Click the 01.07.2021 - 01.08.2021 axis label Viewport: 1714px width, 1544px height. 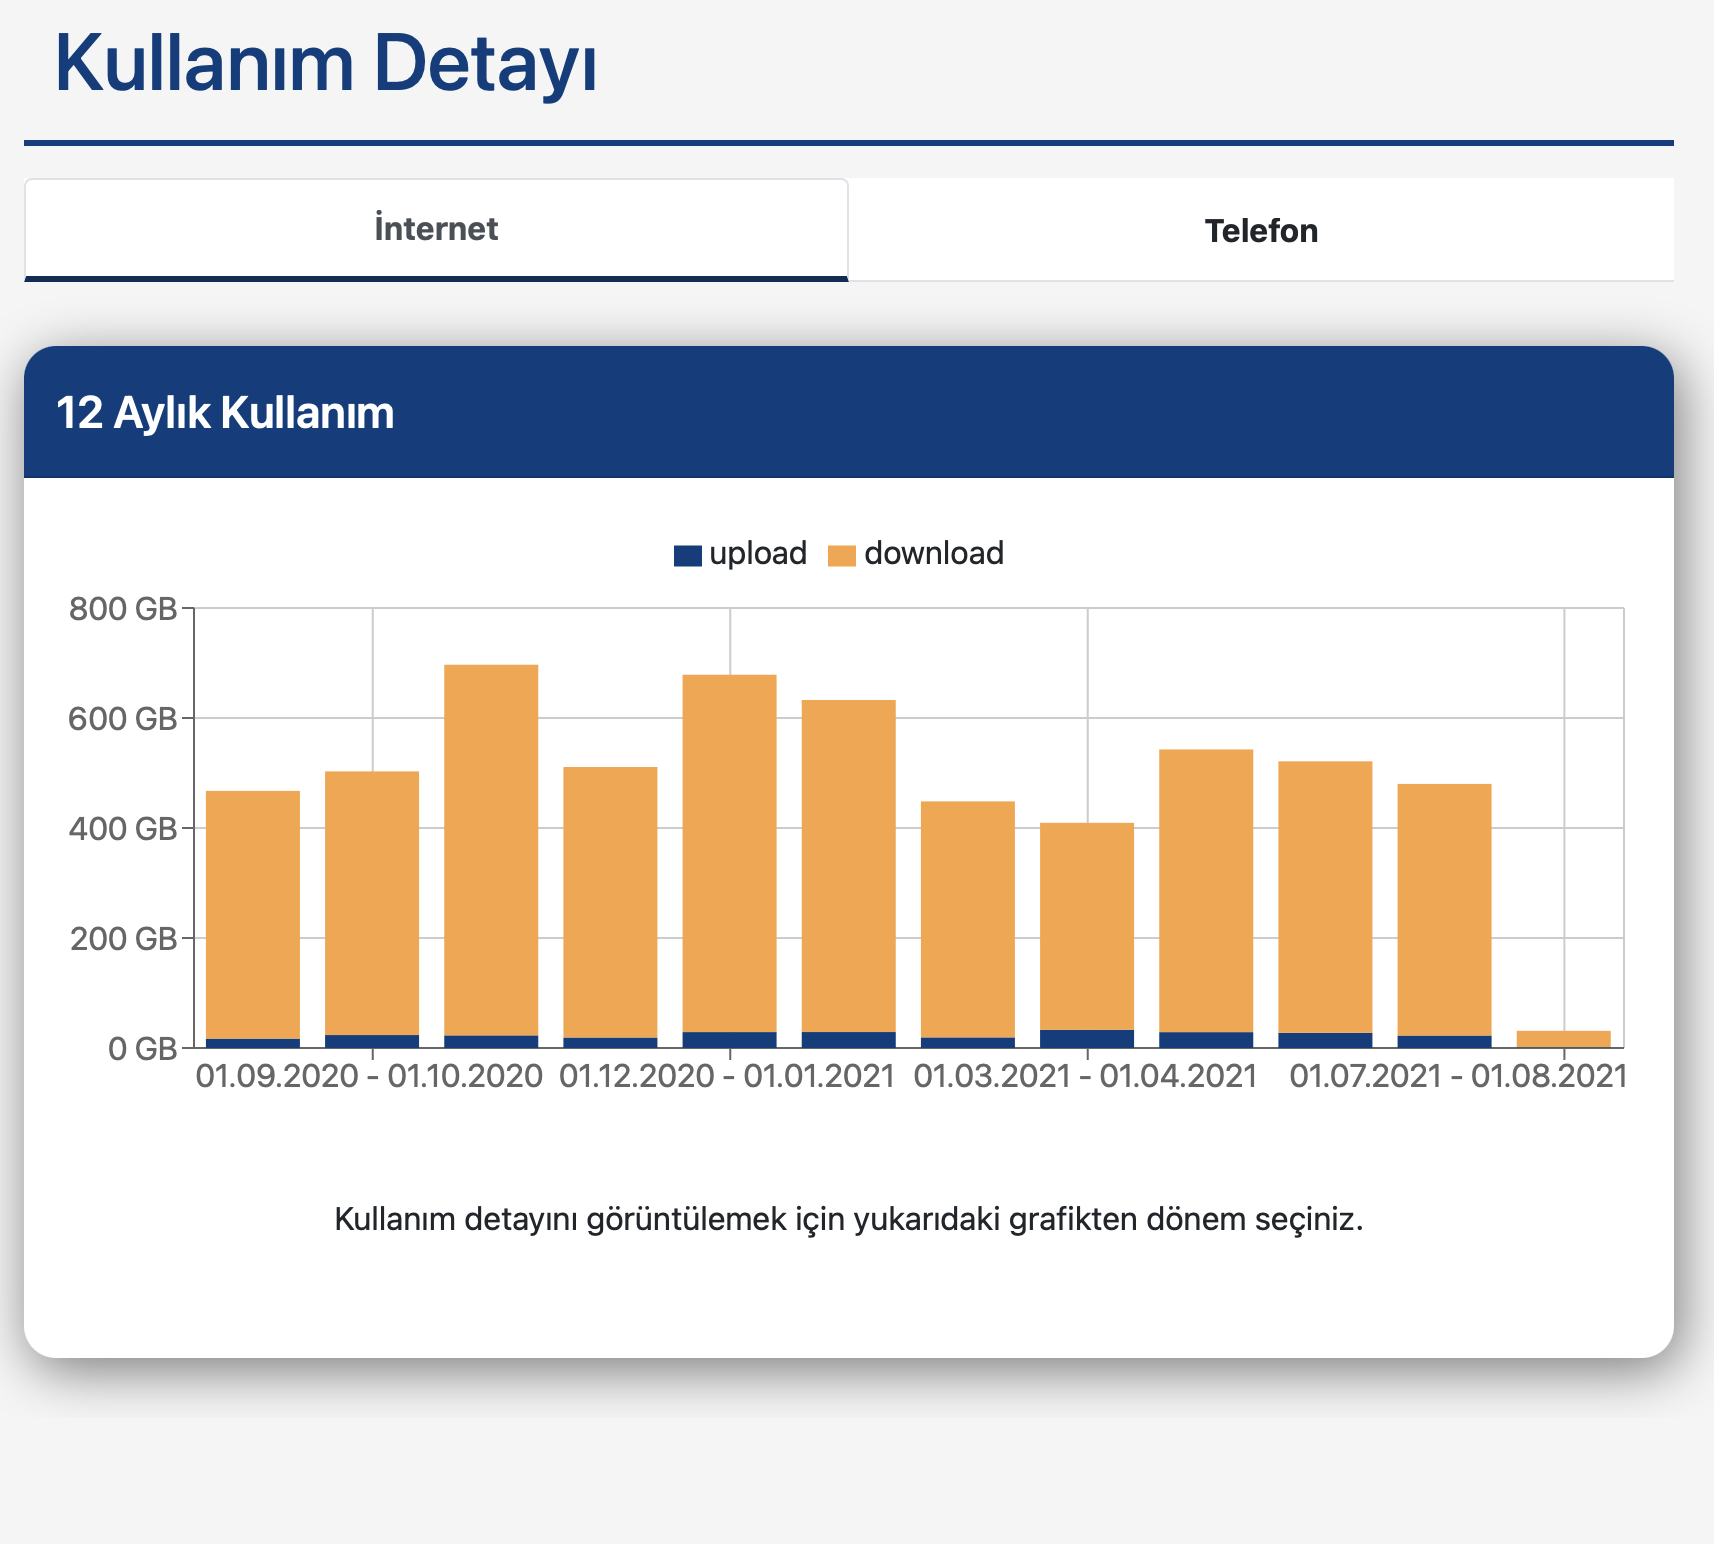[1459, 1076]
